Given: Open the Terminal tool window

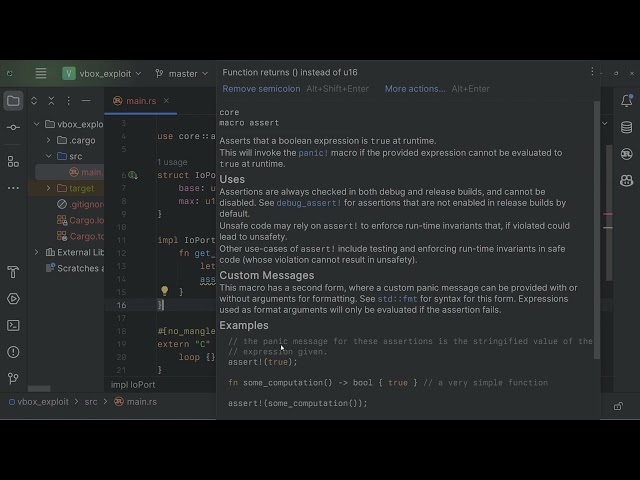Looking at the screenshot, I should (x=13, y=325).
